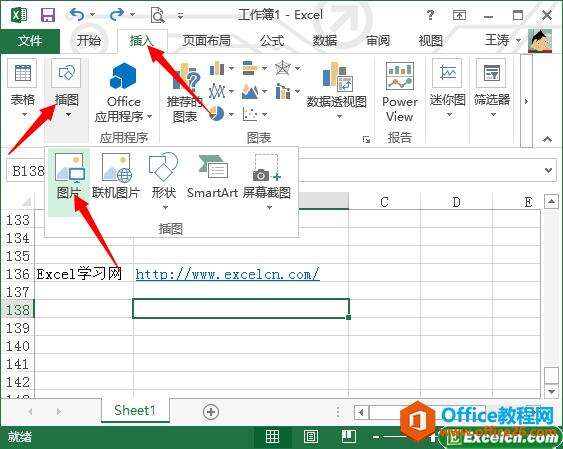Redo the last action
The height and width of the screenshot is (449, 563).
tap(117, 15)
